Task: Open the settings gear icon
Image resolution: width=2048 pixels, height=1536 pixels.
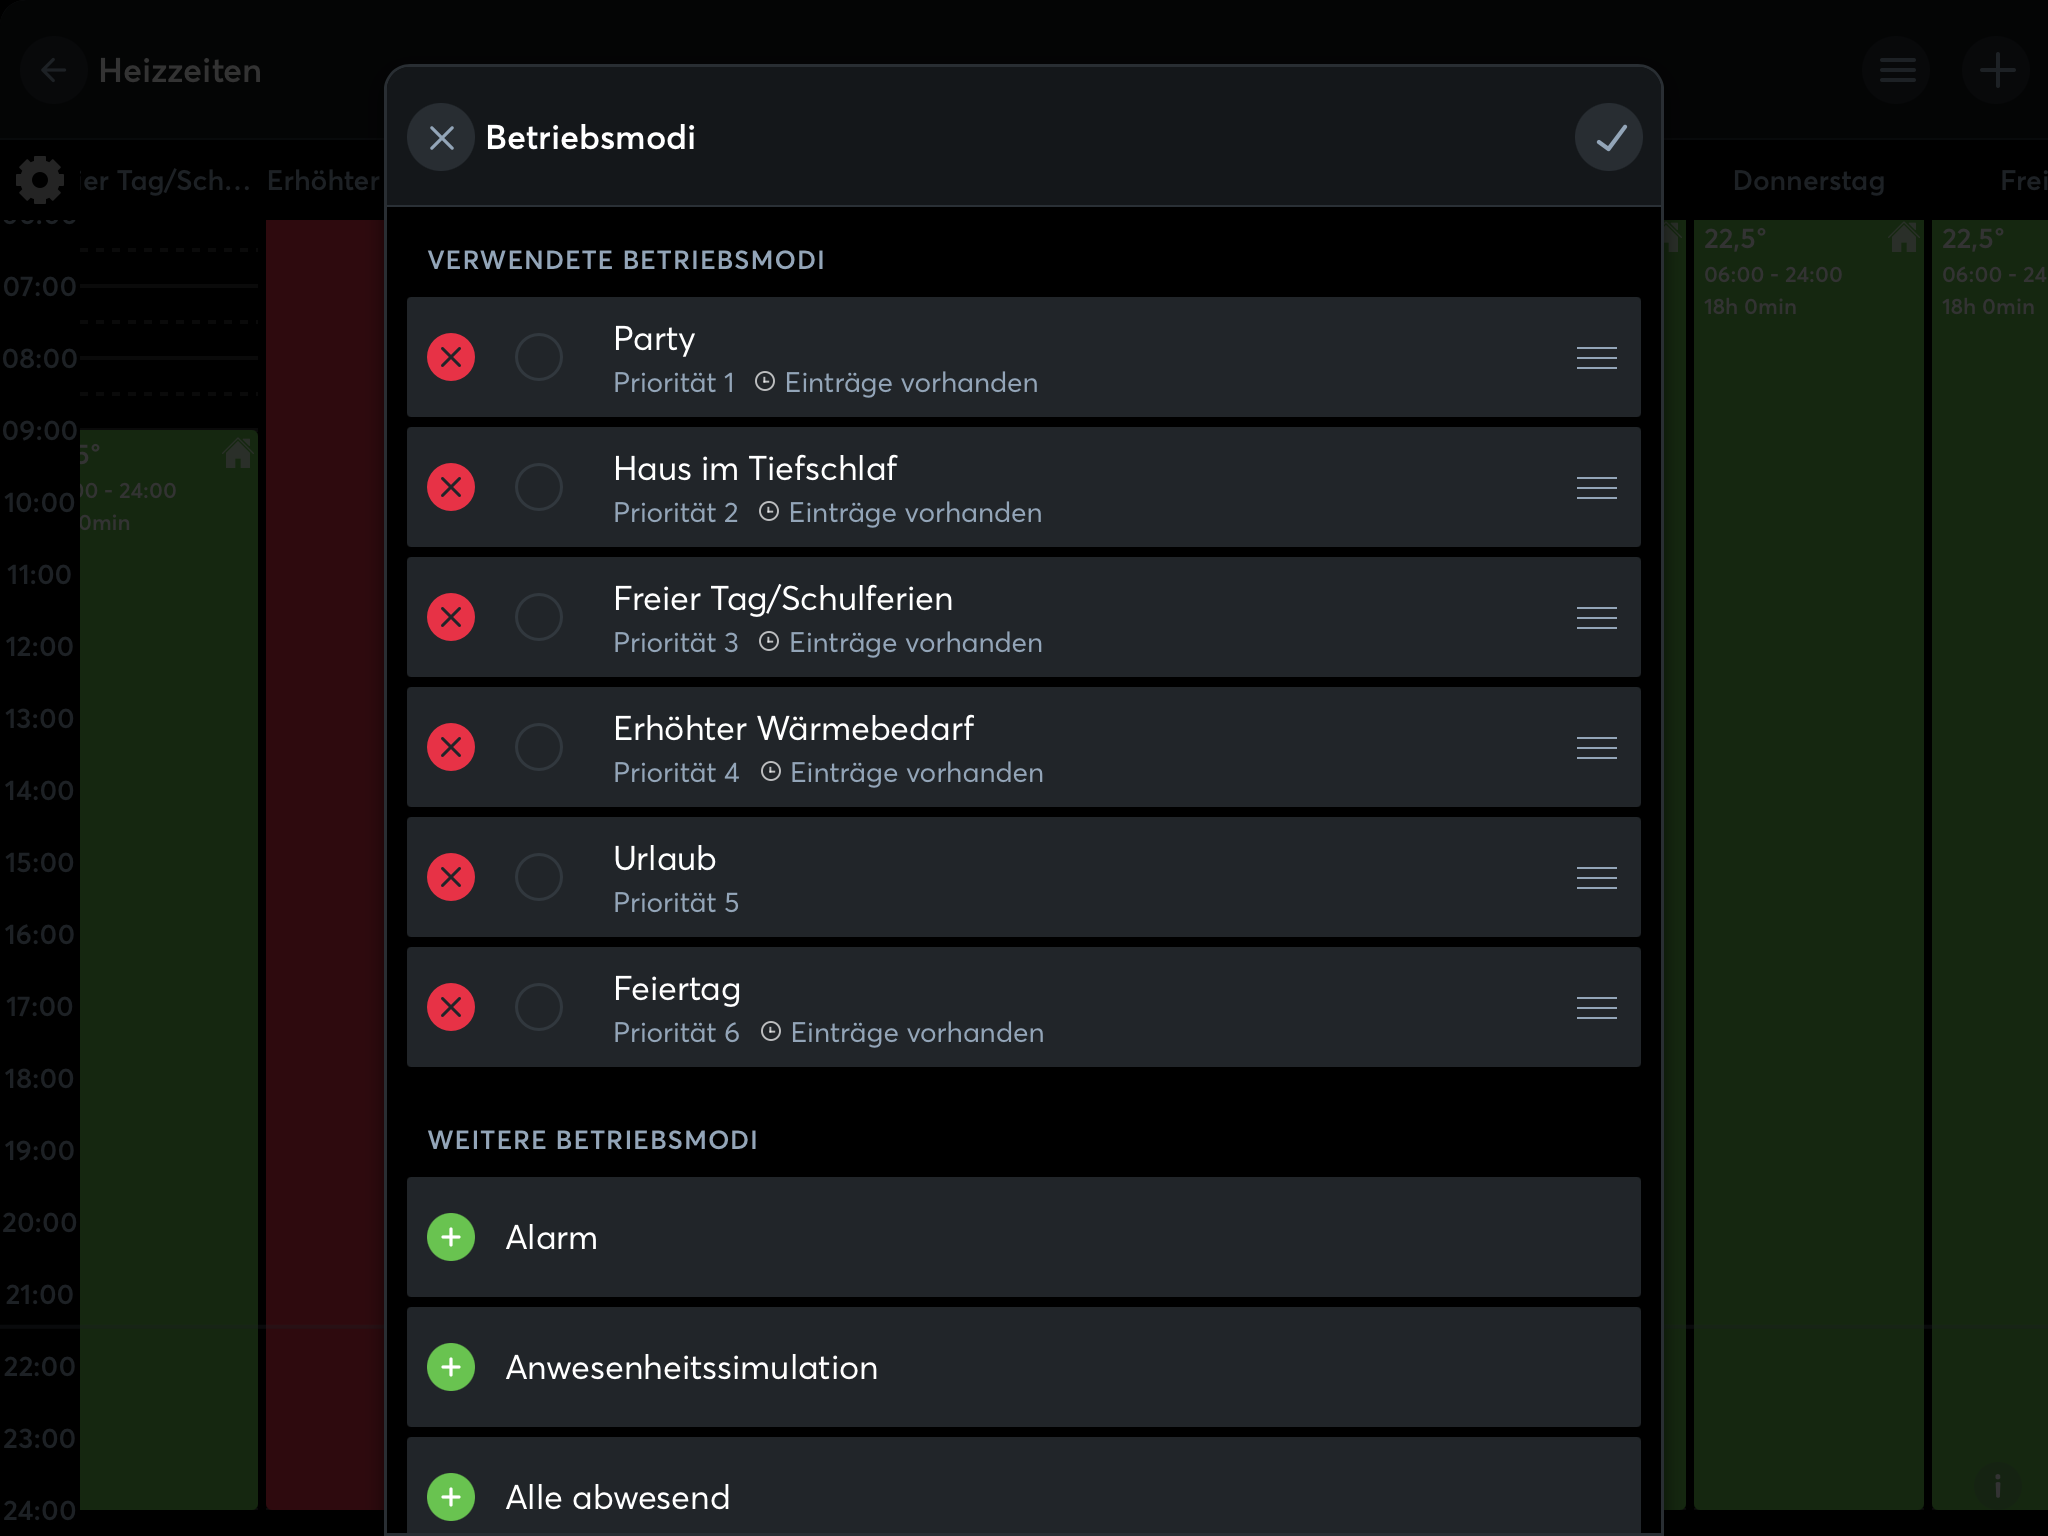Action: click(x=40, y=180)
